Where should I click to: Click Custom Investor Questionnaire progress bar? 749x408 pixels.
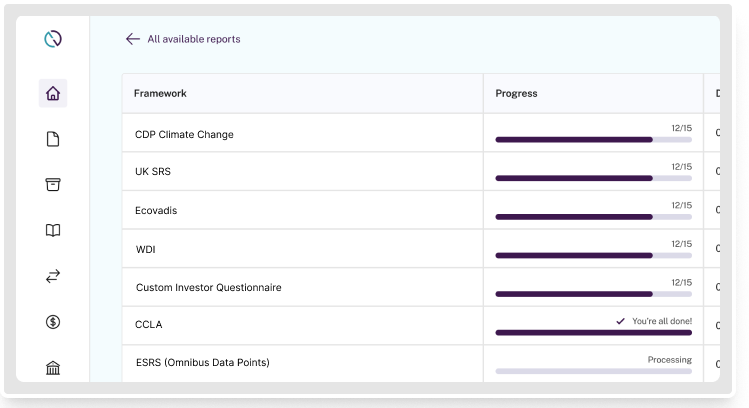tap(593, 294)
